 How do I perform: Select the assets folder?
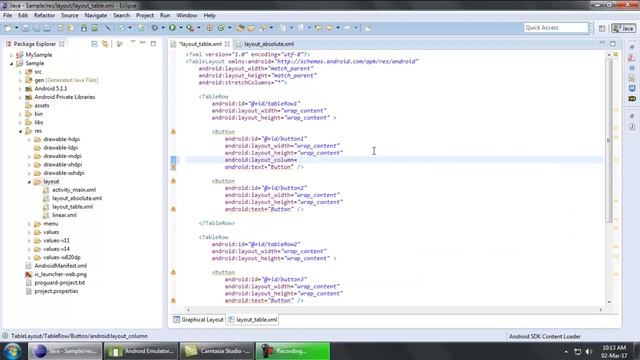click(x=42, y=105)
